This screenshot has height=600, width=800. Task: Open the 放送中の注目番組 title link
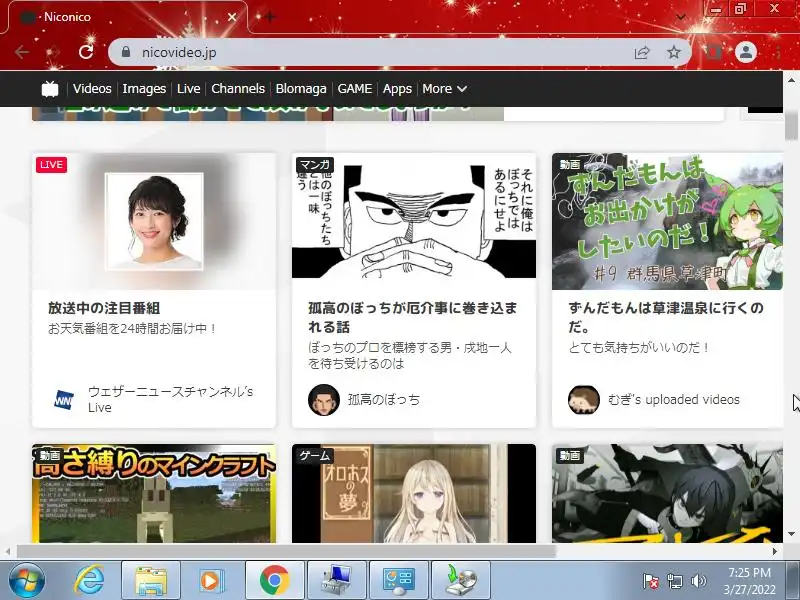click(x=104, y=308)
